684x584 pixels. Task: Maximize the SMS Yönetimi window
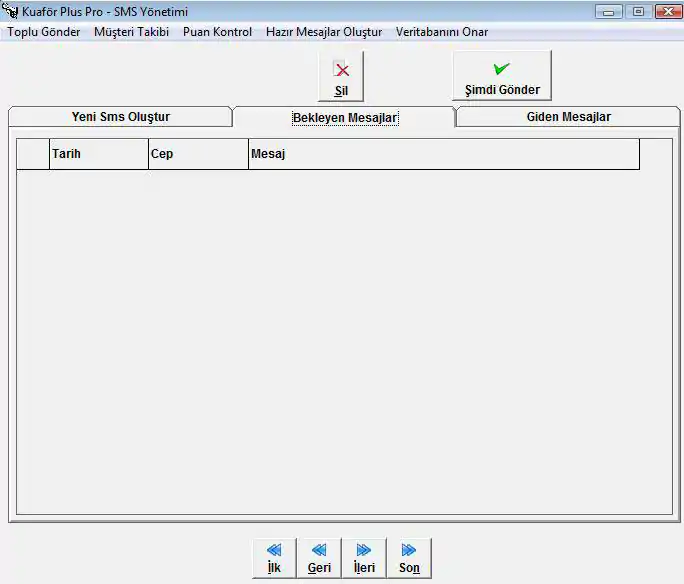click(637, 12)
